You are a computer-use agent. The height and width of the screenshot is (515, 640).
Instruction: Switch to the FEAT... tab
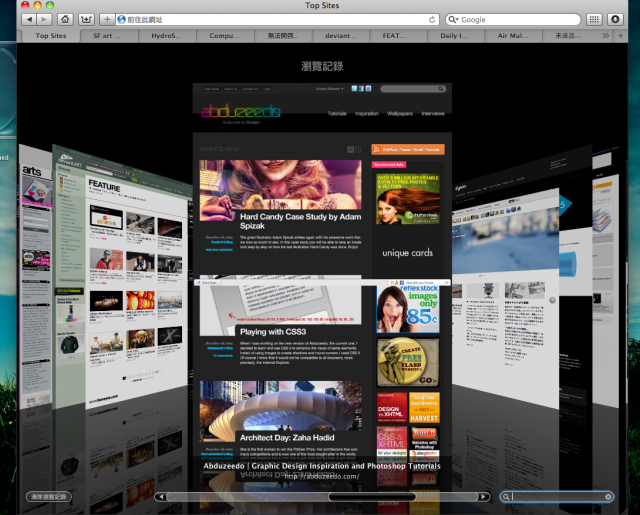(394, 36)
